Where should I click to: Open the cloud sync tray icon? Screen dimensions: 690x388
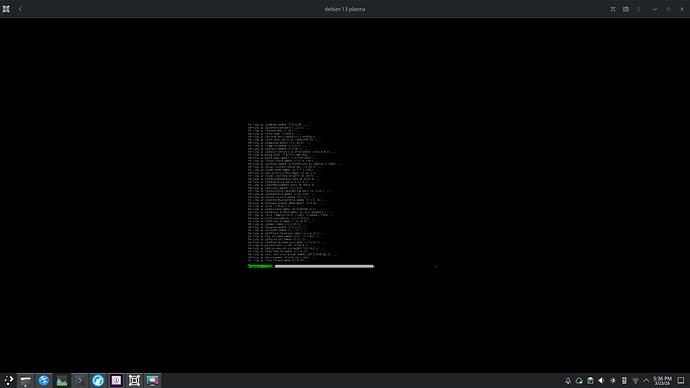[x=579, y=381]
